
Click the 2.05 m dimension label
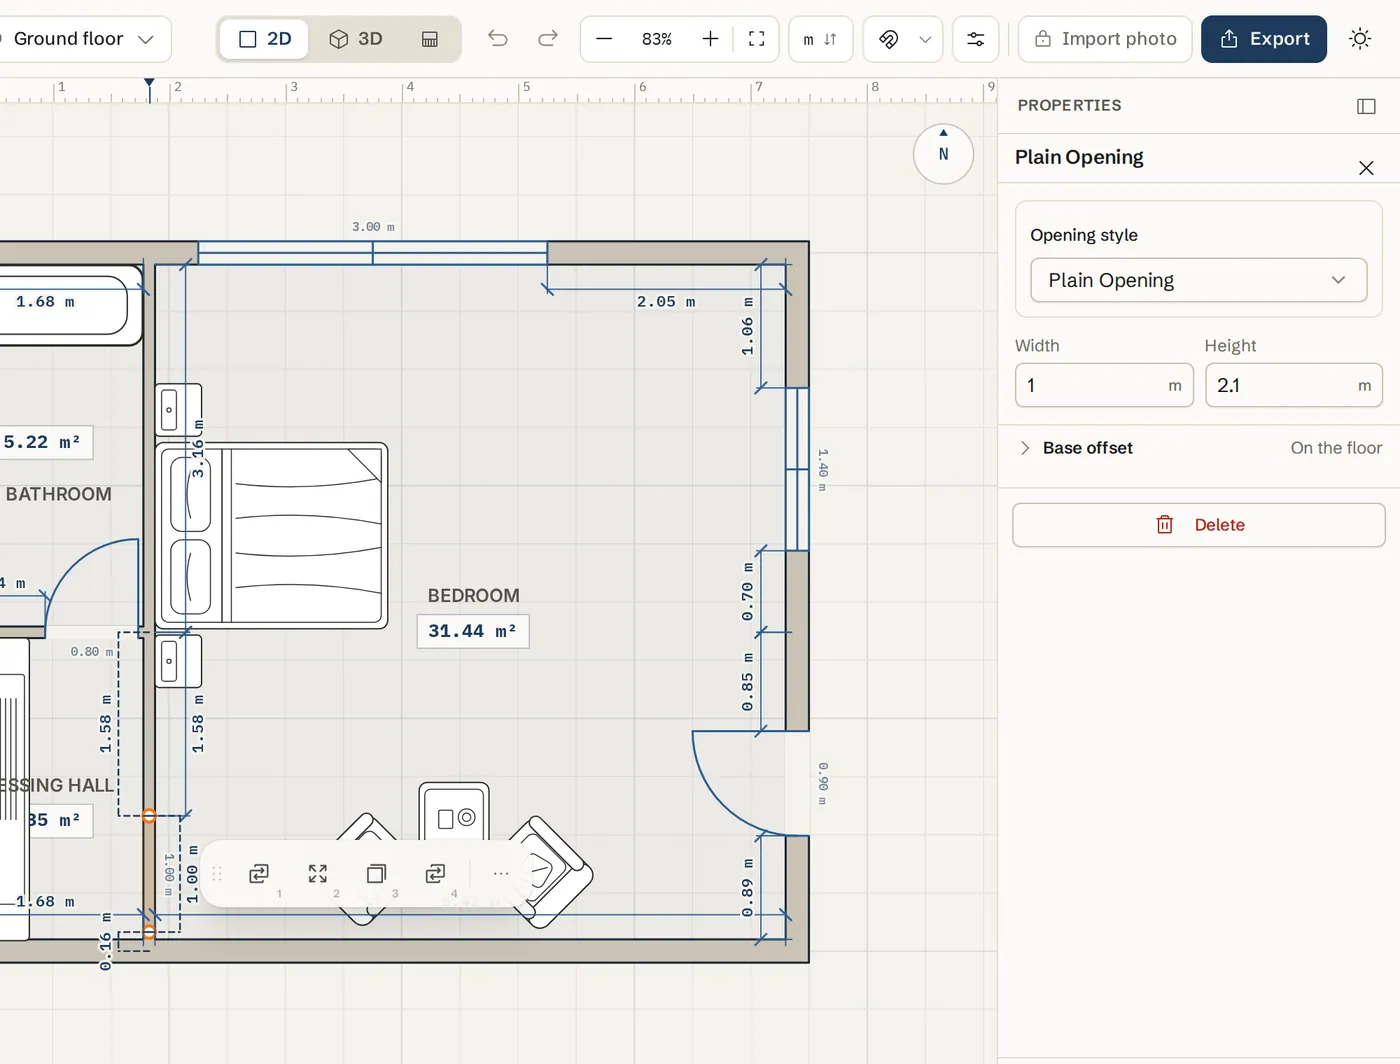click(666, 302)
